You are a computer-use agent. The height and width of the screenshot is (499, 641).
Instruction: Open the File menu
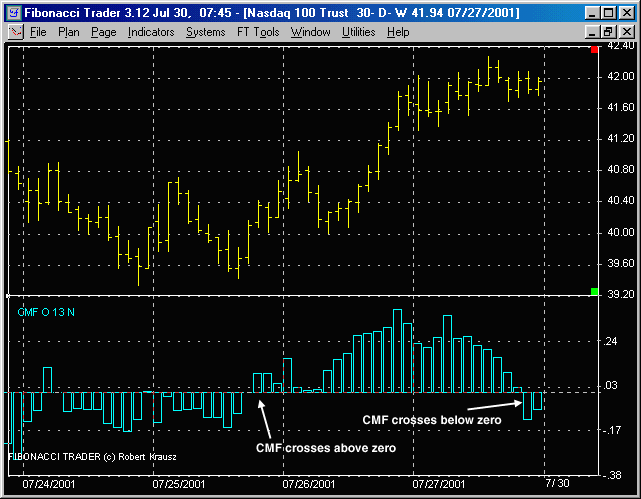[x=38, y=32]
